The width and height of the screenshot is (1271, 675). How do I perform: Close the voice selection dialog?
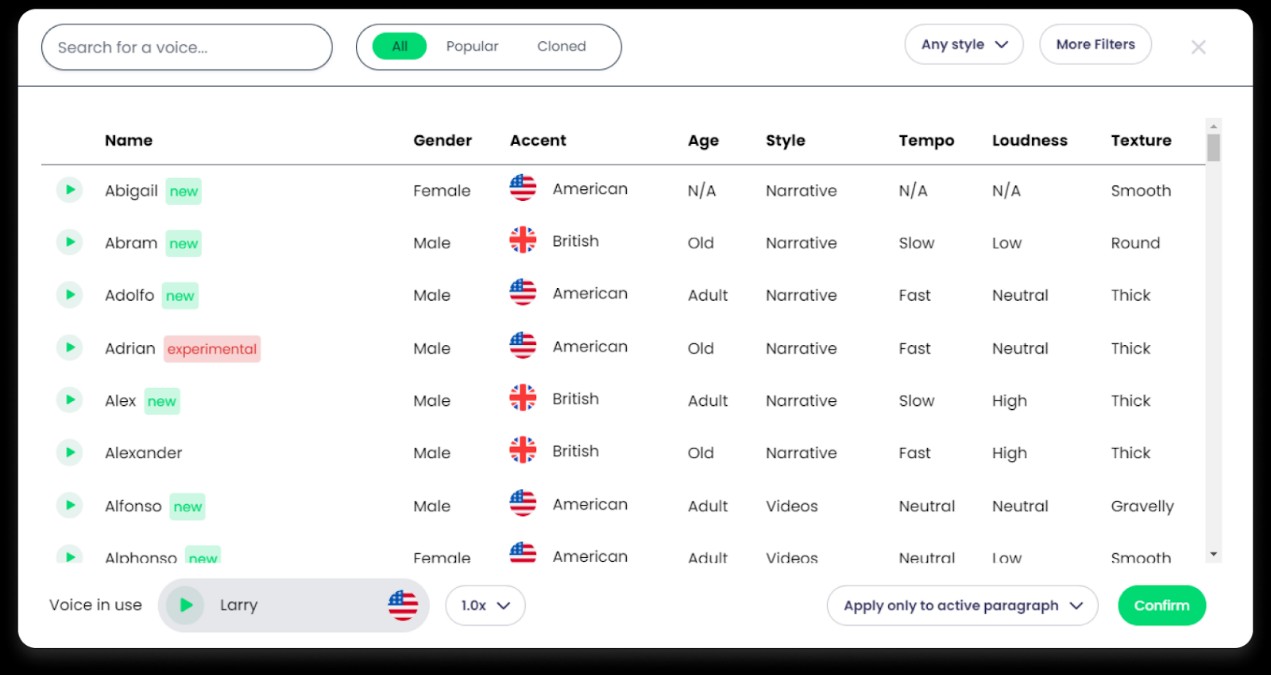click(1198, 47)
